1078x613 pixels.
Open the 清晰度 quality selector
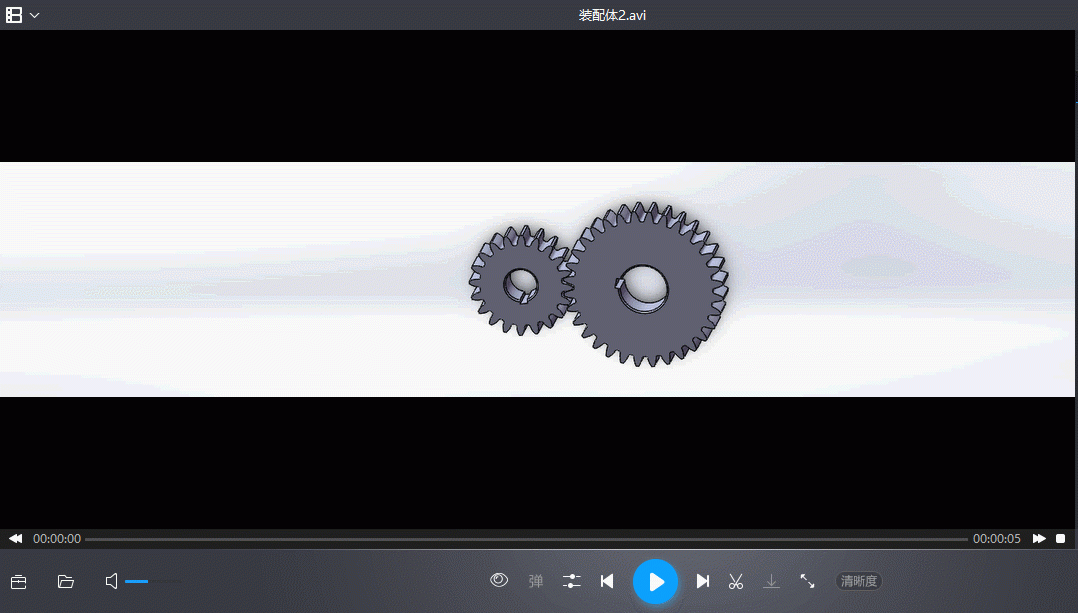tap(858, 581)
